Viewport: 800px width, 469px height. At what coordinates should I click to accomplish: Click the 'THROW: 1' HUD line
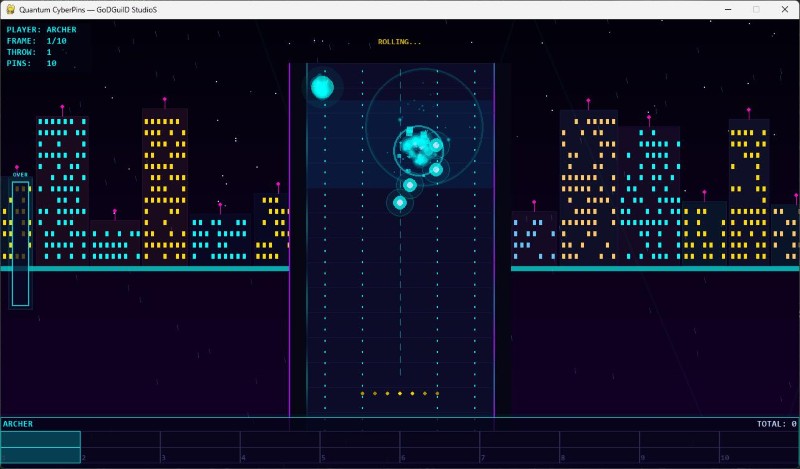[x=29, y=52]
